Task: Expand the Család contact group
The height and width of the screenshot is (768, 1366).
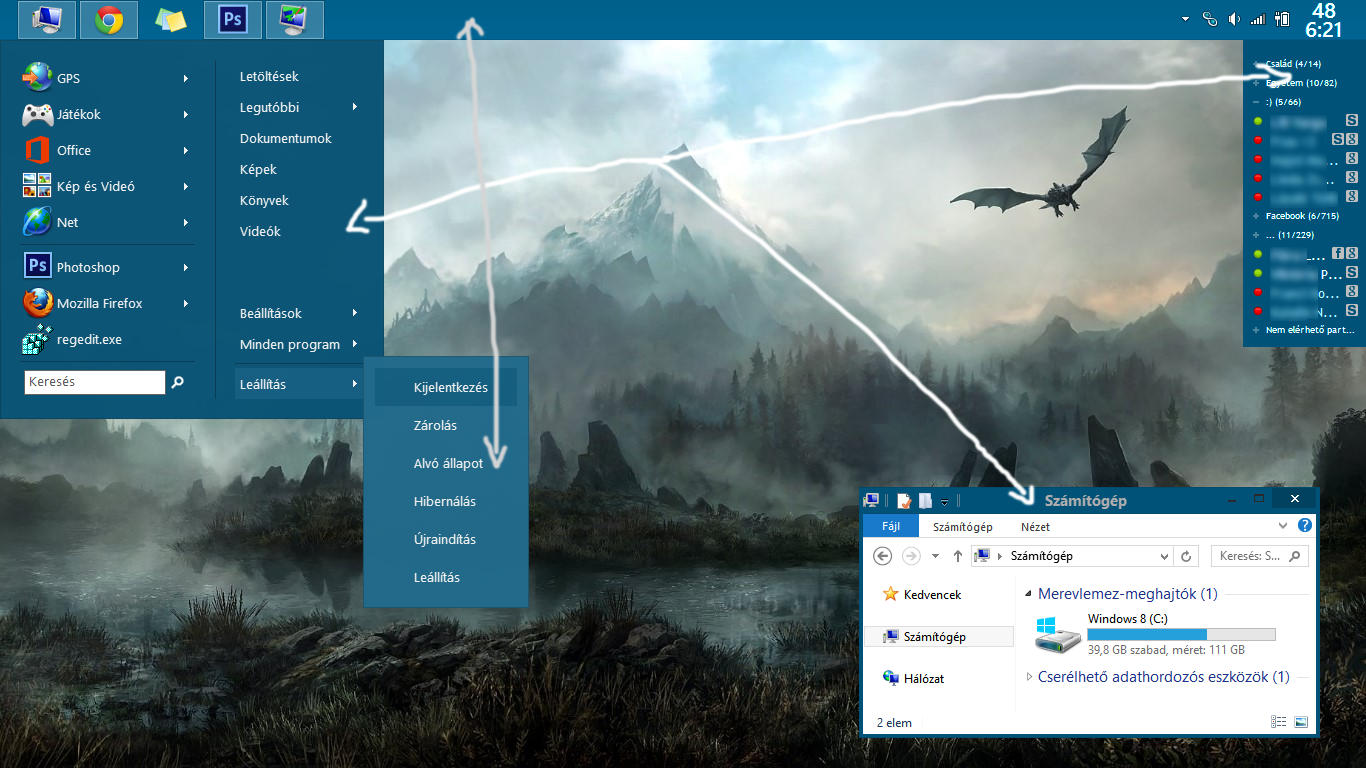Action: coord(1256,64)
